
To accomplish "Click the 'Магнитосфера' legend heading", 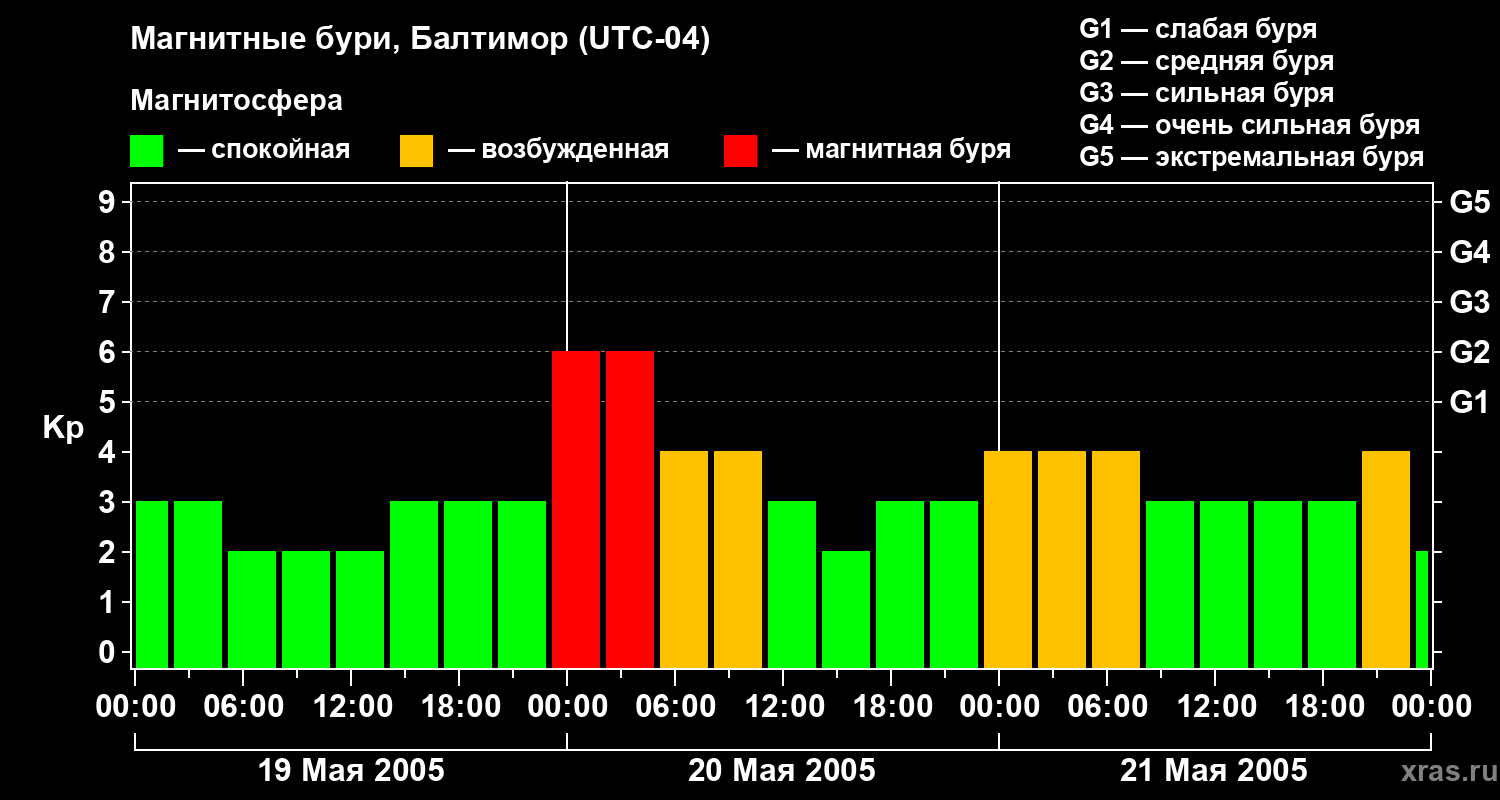I will coord(236,101).
